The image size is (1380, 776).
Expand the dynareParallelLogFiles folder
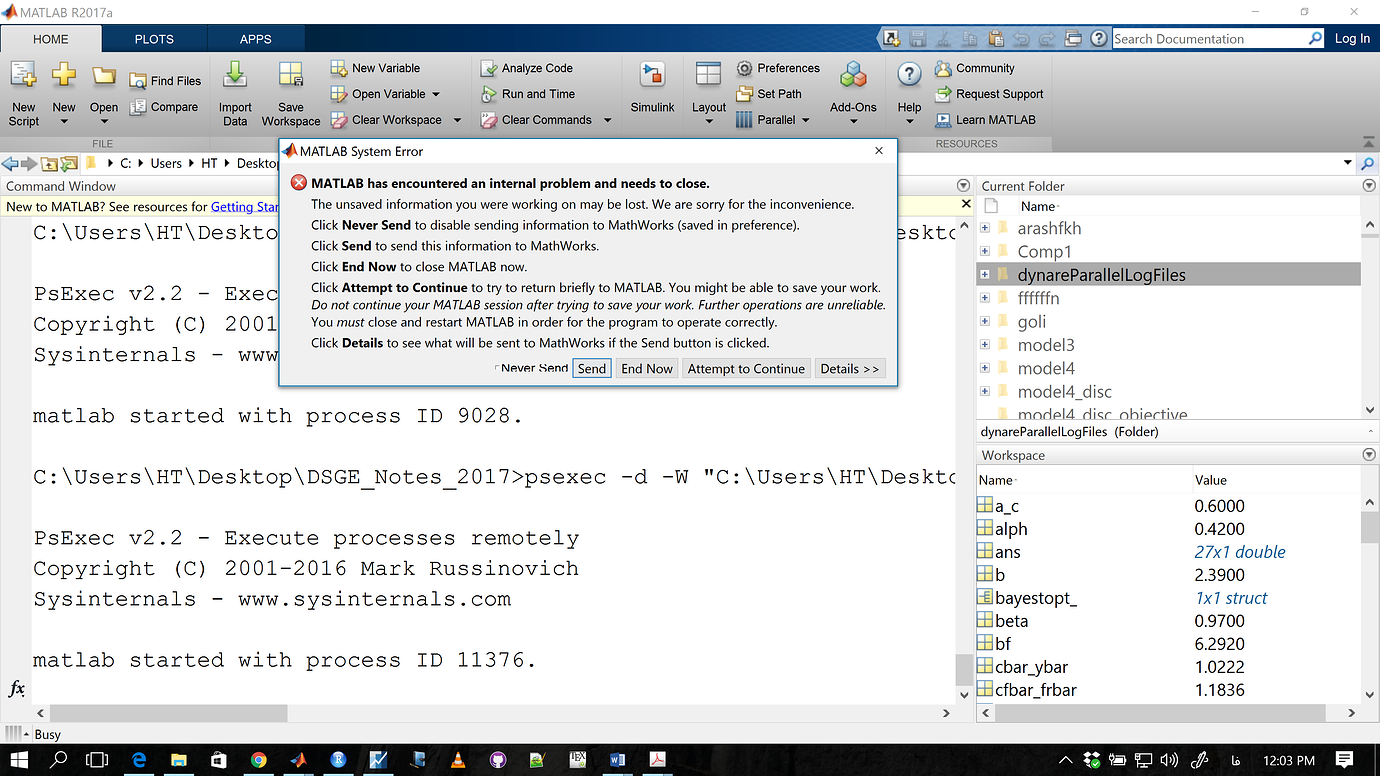point(985,273)
